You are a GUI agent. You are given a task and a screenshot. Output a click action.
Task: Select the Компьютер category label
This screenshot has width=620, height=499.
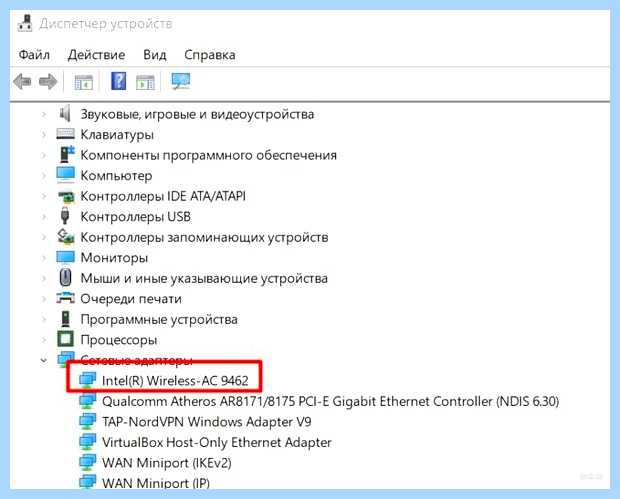coord(116,176)
